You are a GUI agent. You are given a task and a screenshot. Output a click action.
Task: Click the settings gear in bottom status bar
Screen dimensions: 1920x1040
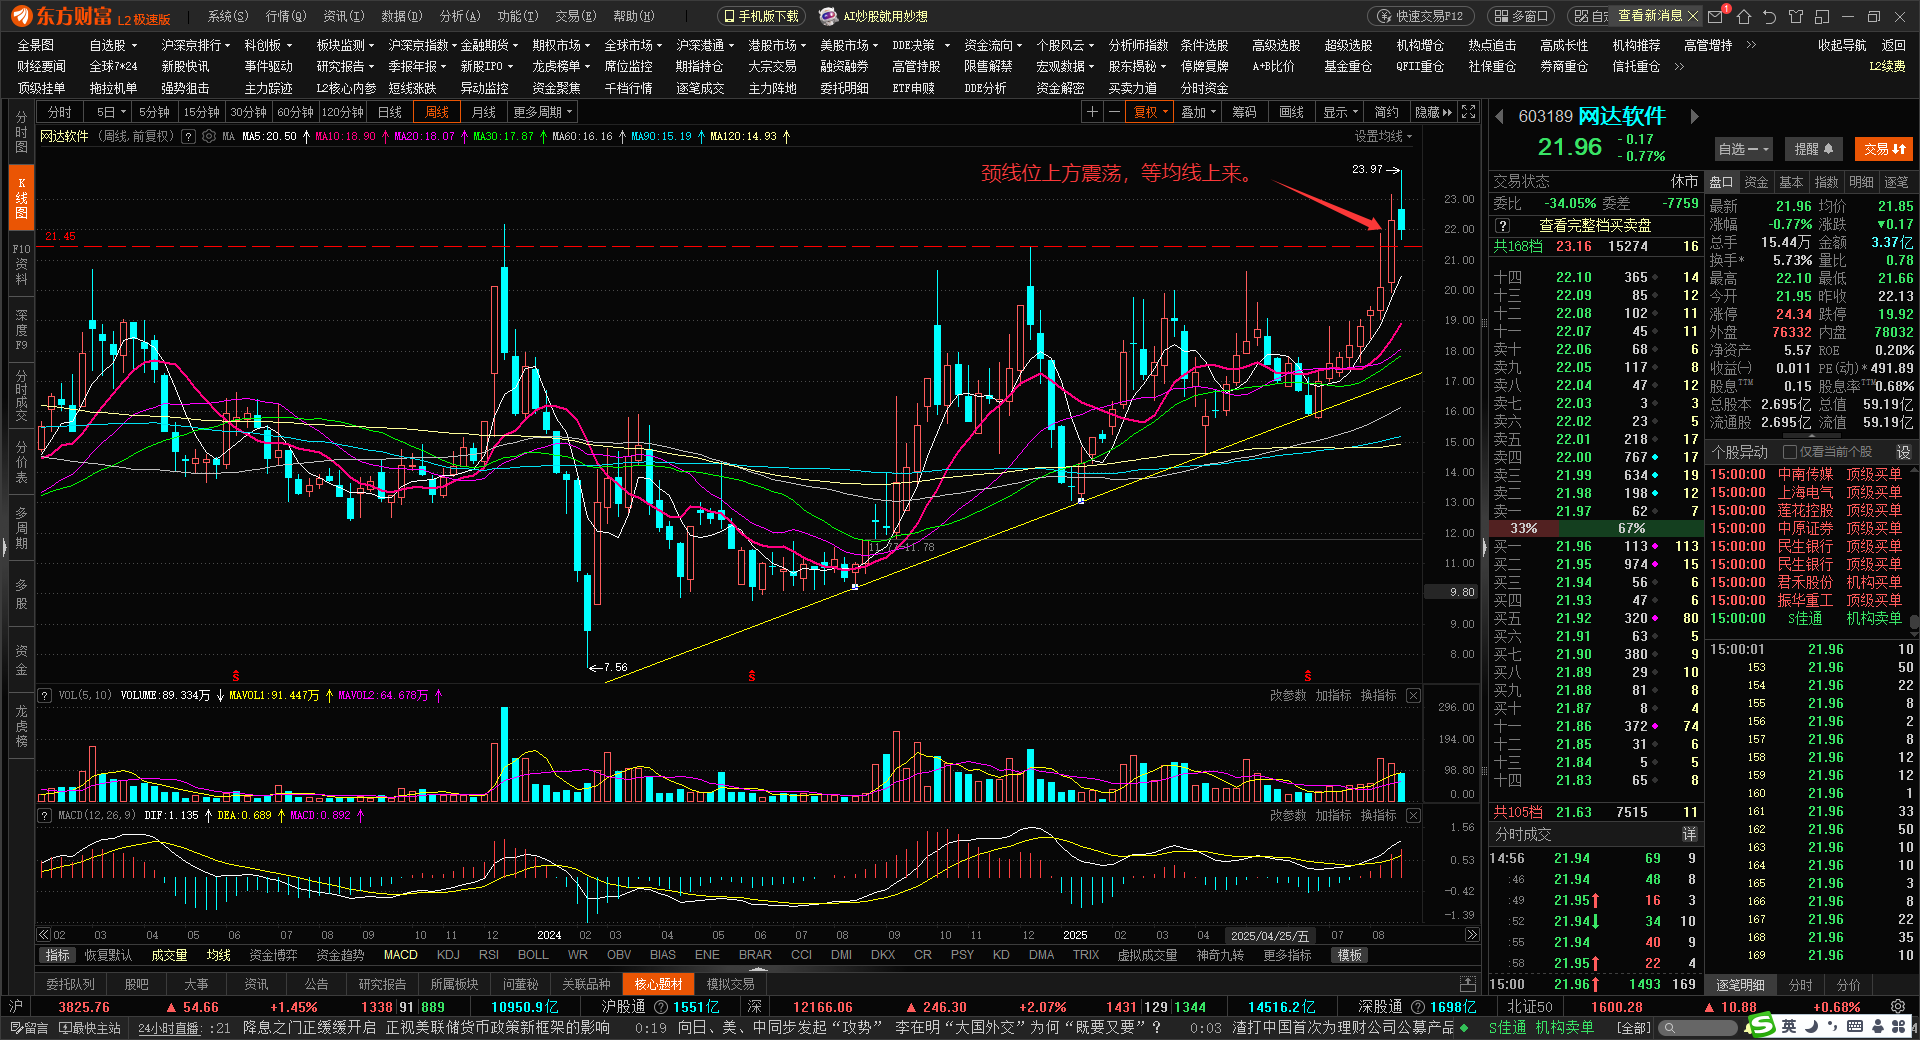pos(1898,1007)
